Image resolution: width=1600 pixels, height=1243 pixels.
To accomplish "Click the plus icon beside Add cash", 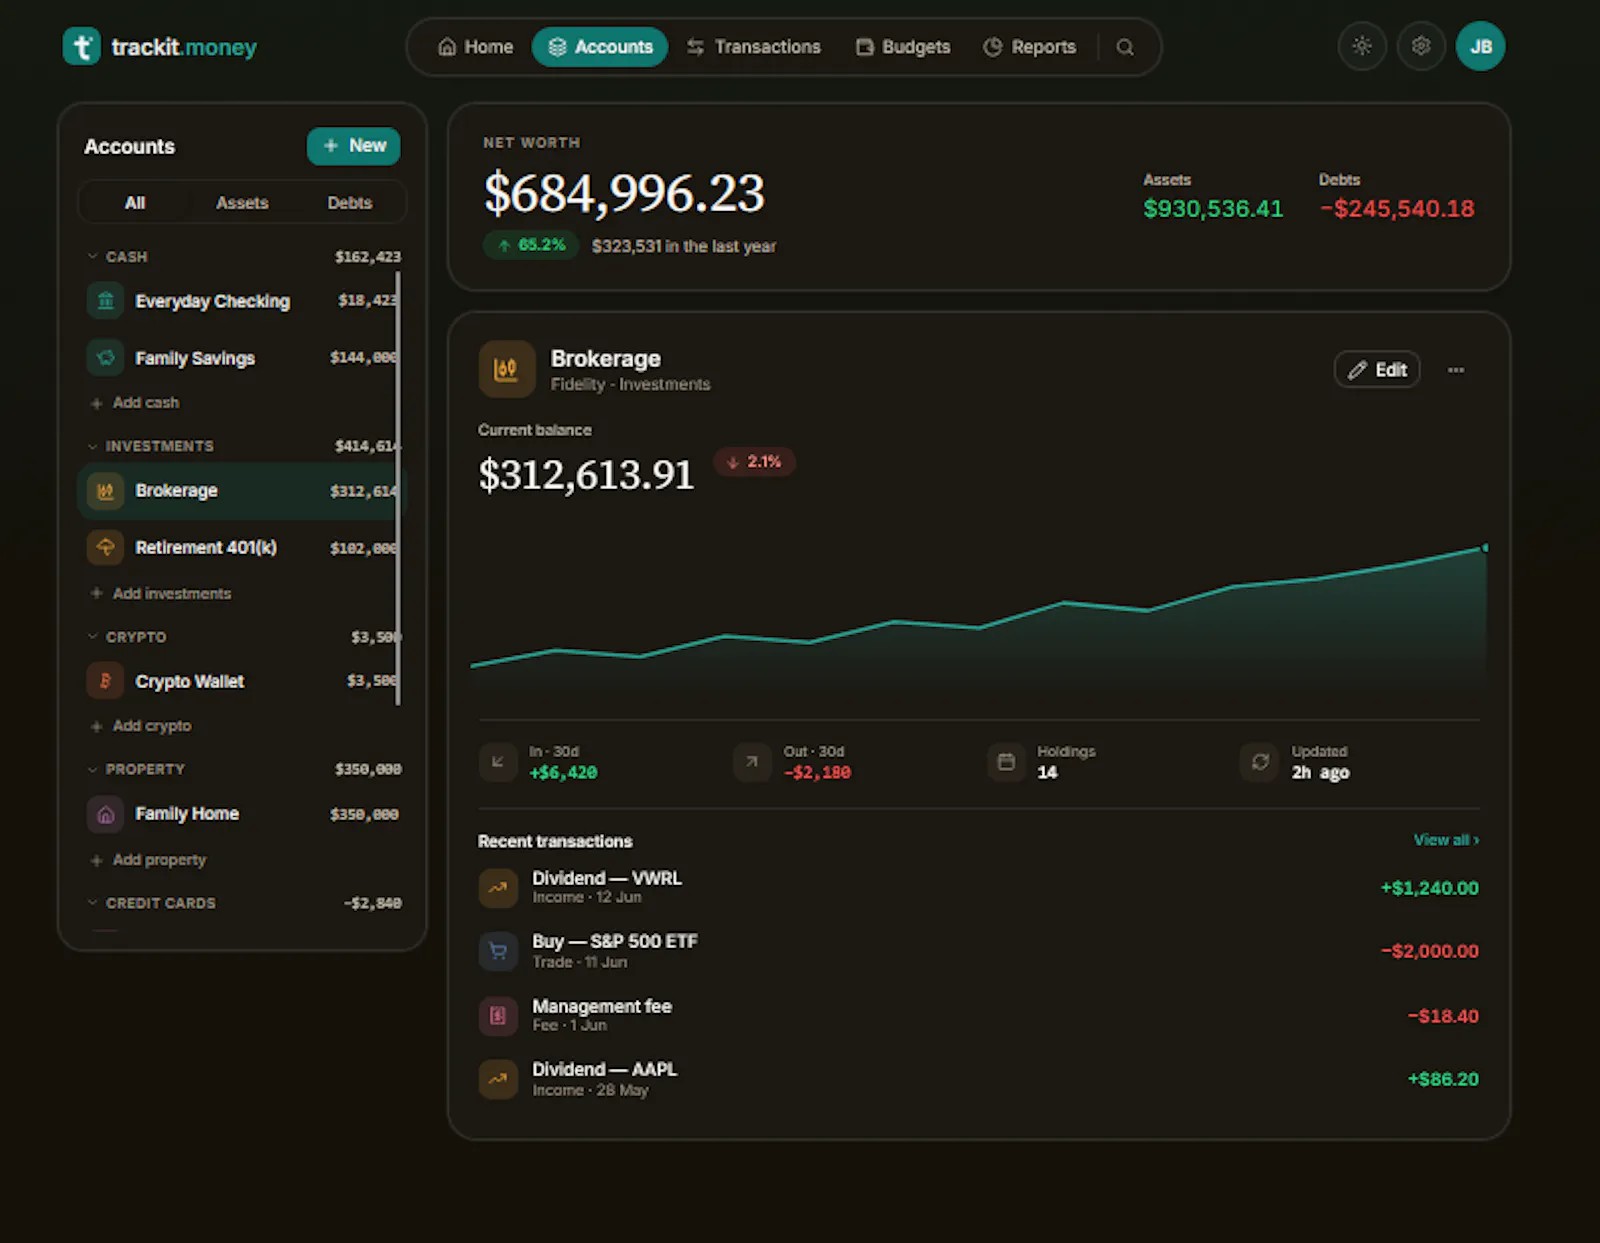I will coord(97,403).
